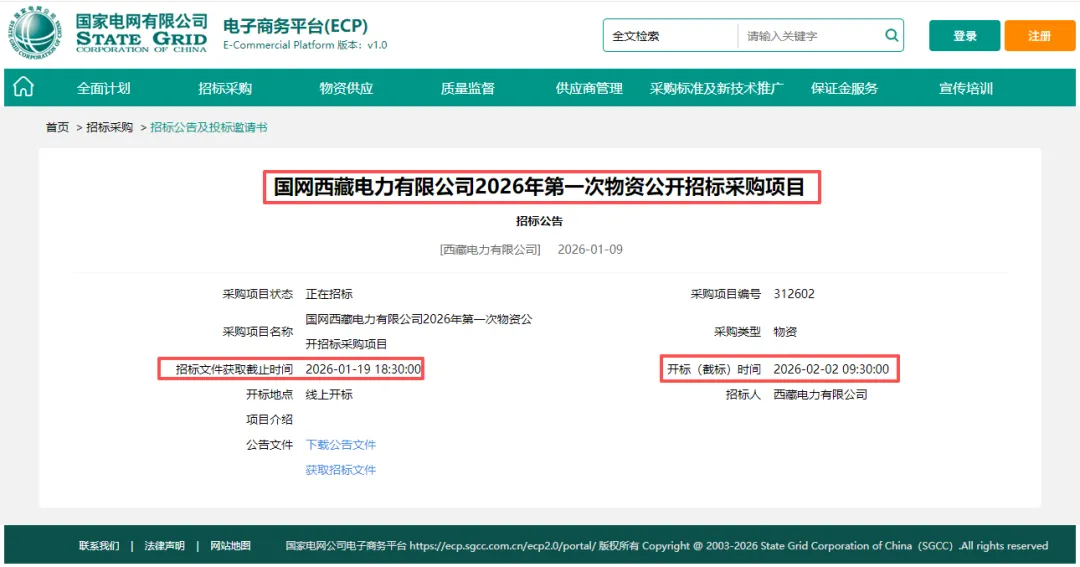This screenshot has height=567, width=1080.
Task: Click the State Grid globe logo
Action: click(x=34, y=33)
